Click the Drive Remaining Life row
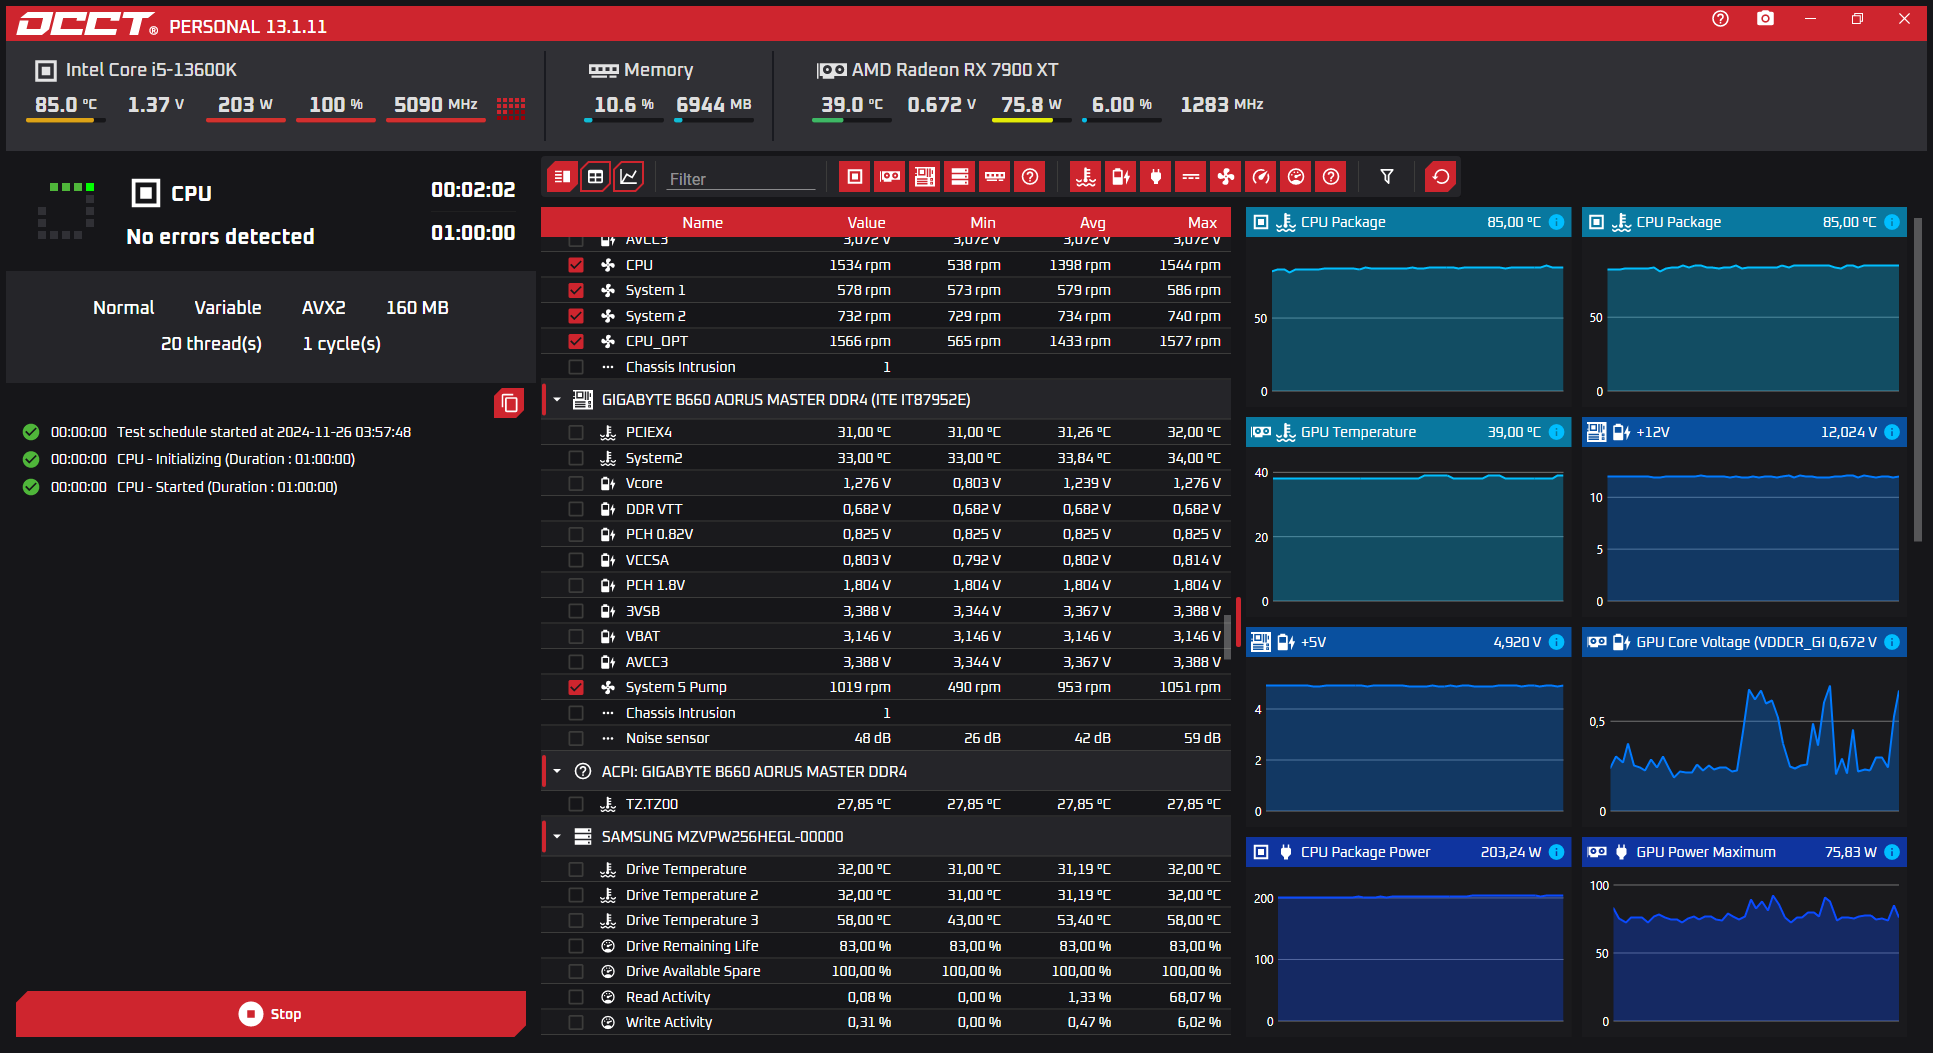 coord(886,946)
